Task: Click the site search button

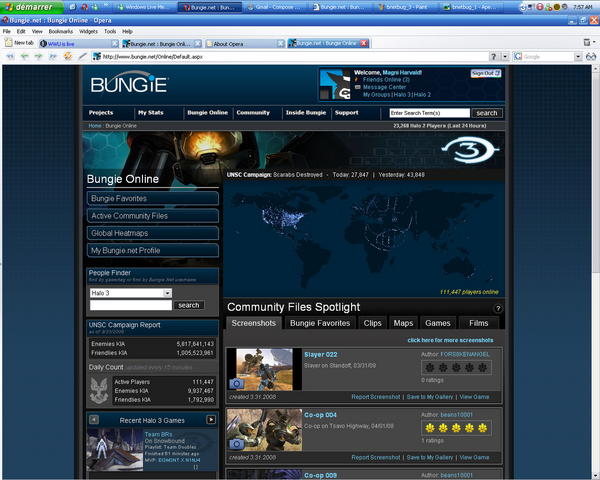Action: coord(487,113)
